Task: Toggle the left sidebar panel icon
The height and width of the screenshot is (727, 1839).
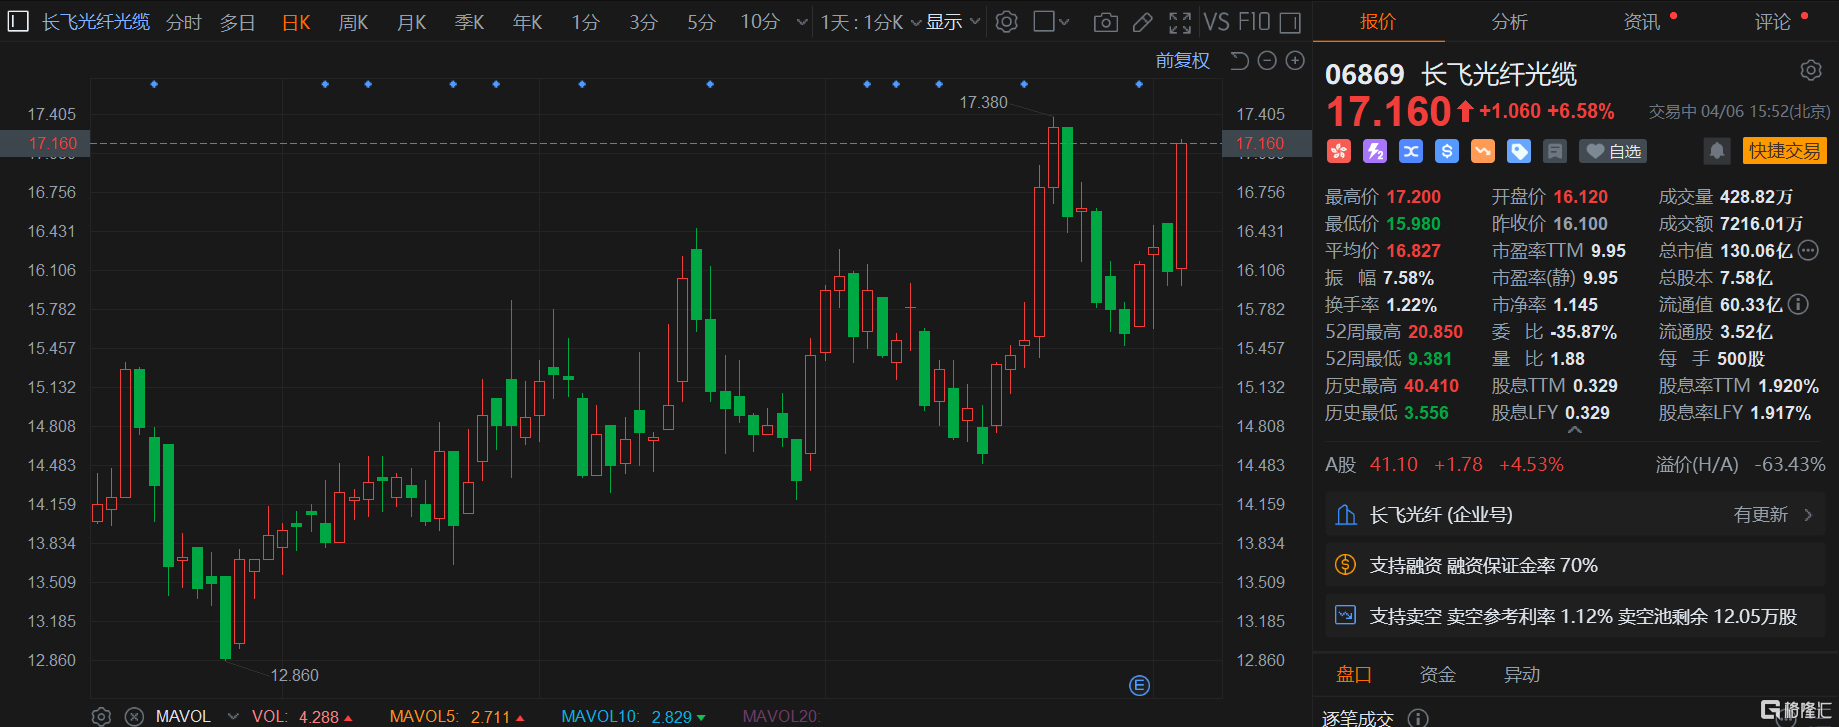Action: pyautogui.click(x=17, y=21)
